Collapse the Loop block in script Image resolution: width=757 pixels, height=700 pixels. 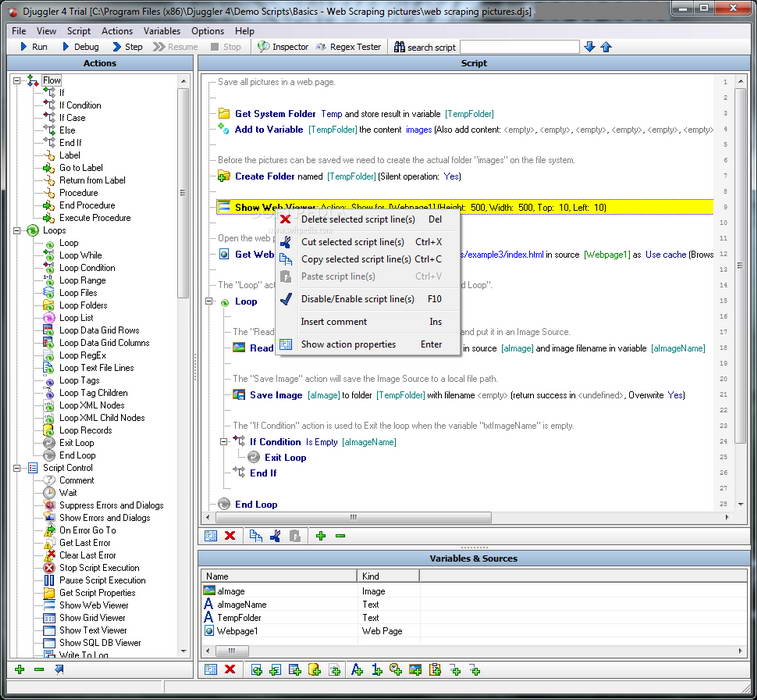(x=209, y=301)
